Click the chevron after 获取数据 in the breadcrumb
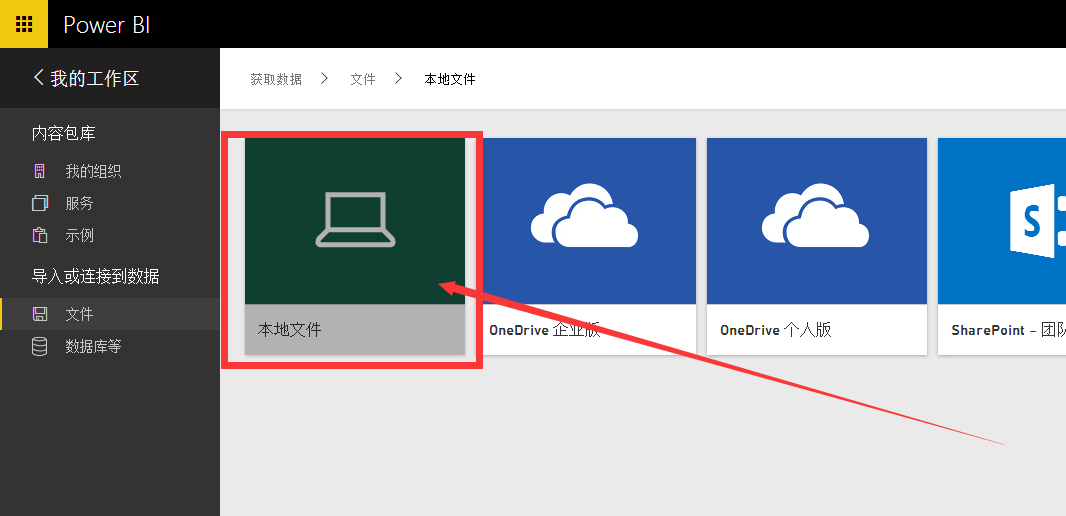 (x=325, y=79)
